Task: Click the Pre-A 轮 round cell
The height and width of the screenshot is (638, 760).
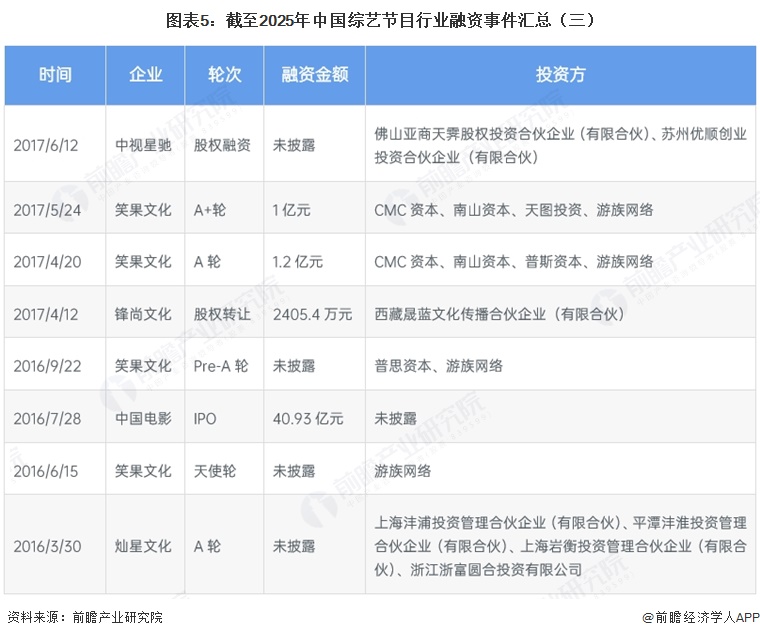Action: pos(221,366)
